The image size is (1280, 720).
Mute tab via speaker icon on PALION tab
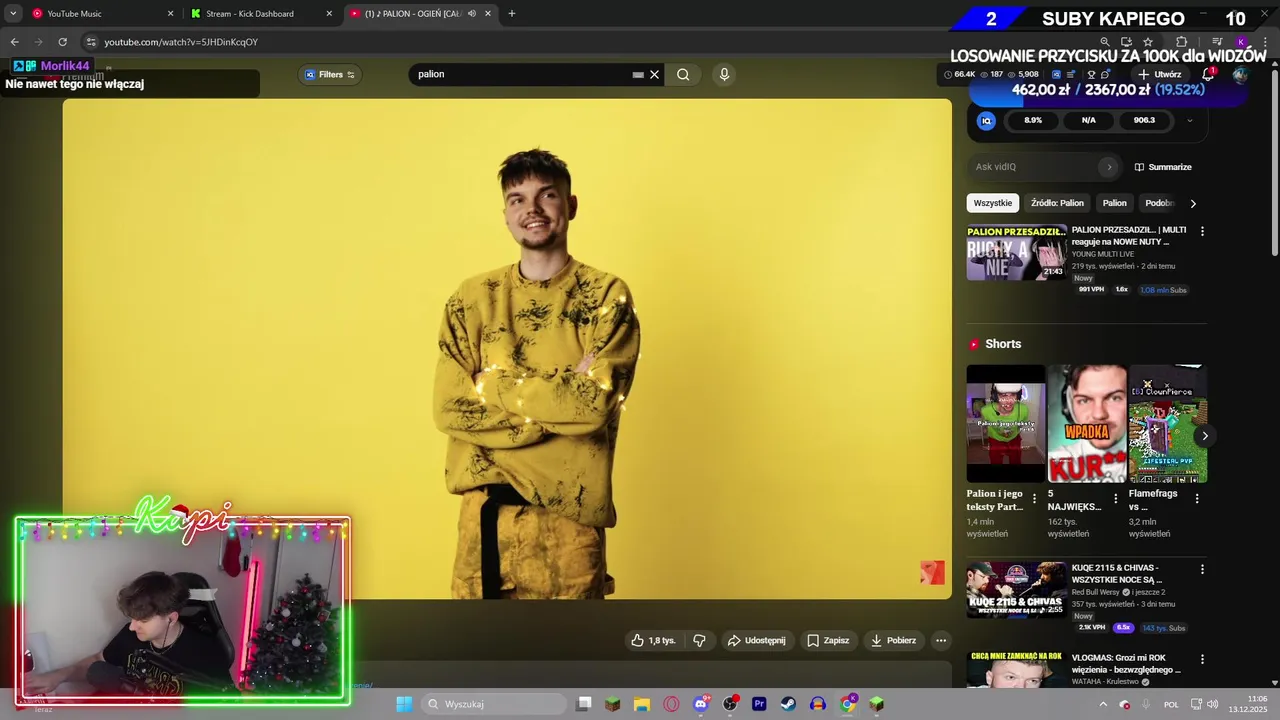click(472, 14)
